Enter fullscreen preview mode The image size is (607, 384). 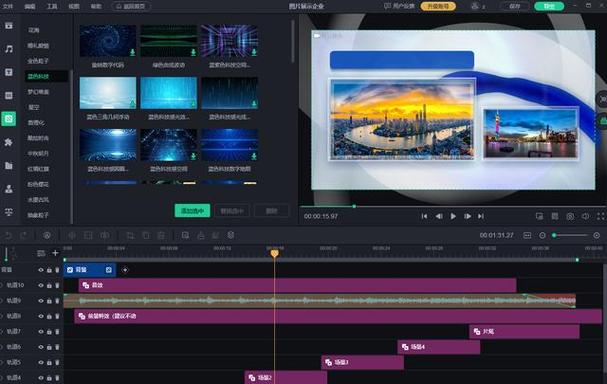coord(600,216)
